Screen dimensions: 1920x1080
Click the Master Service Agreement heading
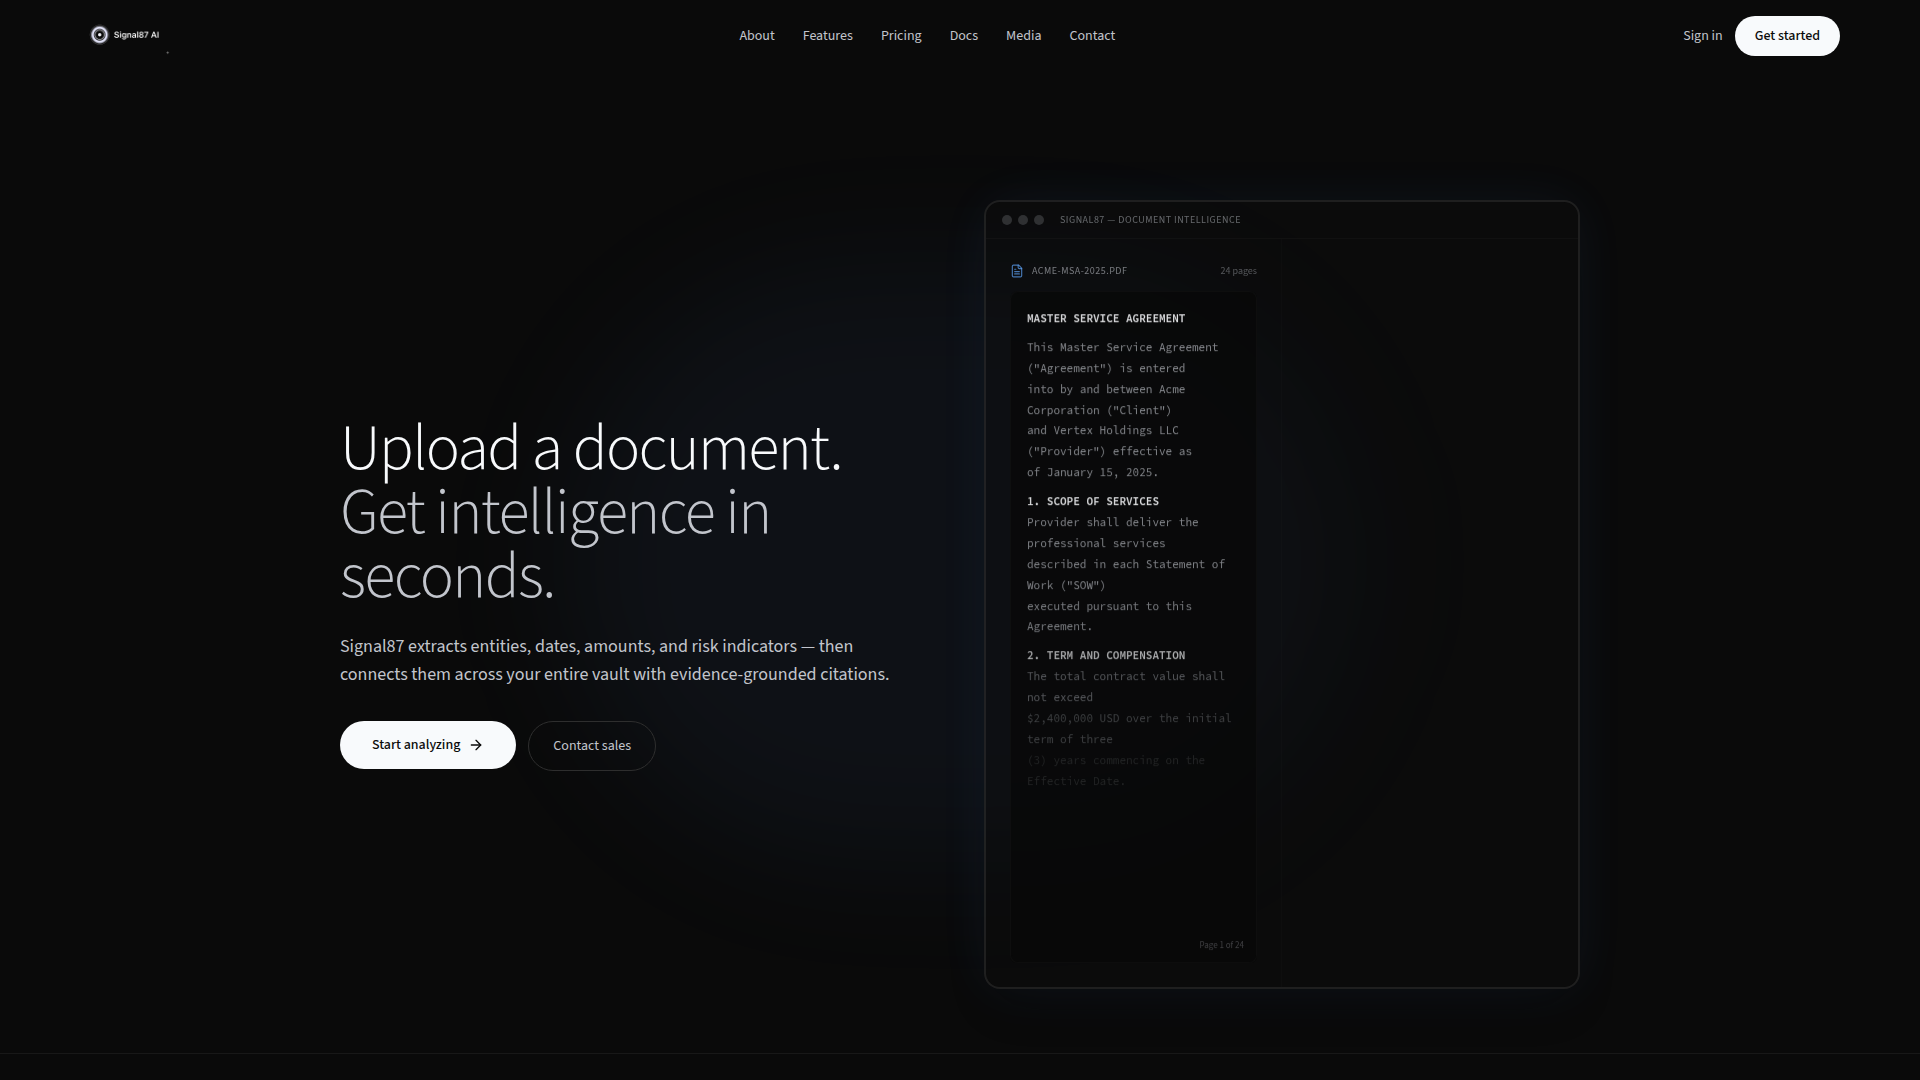point(1105,319)
